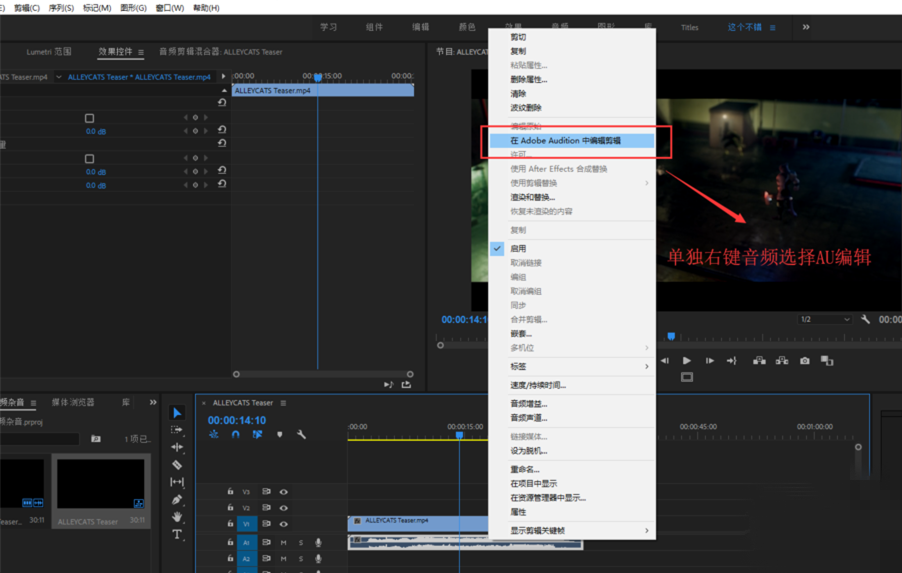Screen dimensions: 902x573
Task: Click 速度/持续时间 in the context menu
Action: 538,385
